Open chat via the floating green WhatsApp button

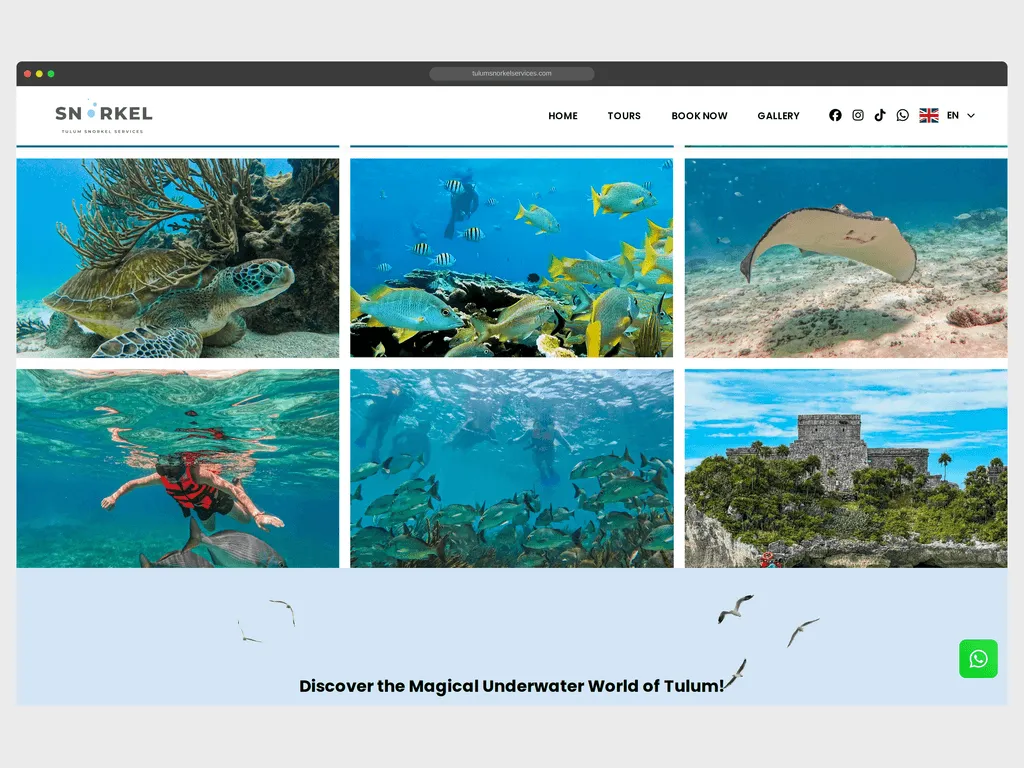(x=978, y=659)
